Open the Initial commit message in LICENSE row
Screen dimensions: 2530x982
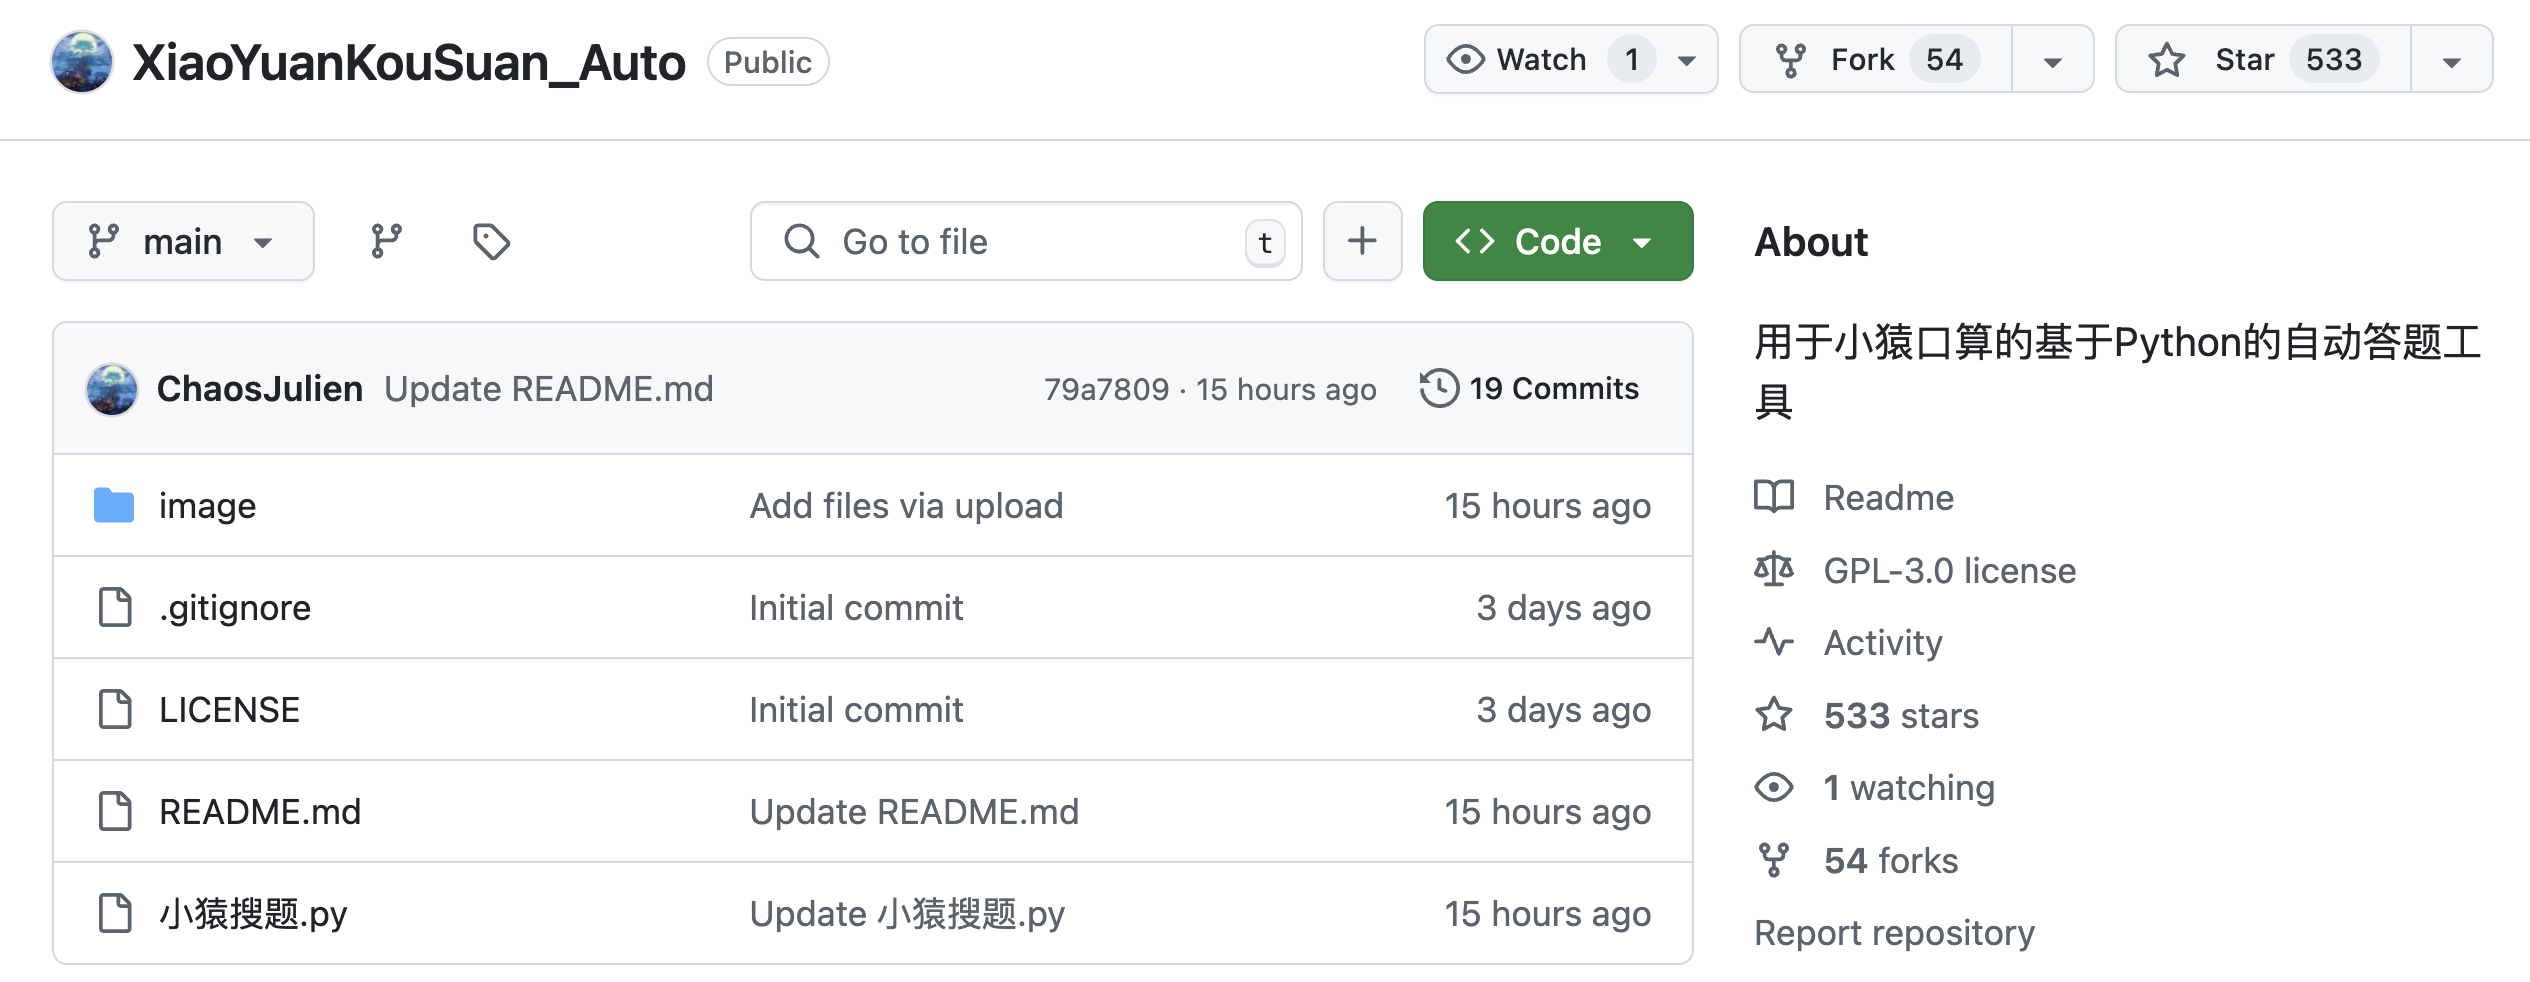[856, 710]
